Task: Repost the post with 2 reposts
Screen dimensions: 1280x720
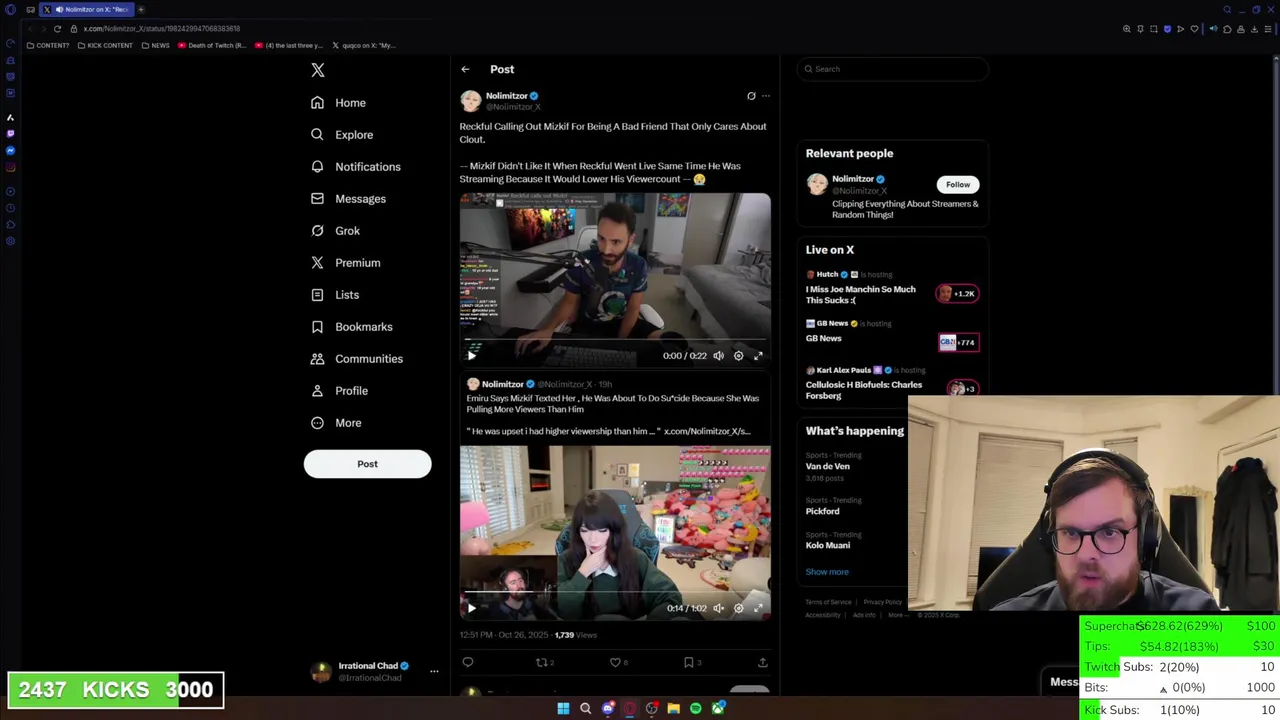Action: tap(545, 662)
